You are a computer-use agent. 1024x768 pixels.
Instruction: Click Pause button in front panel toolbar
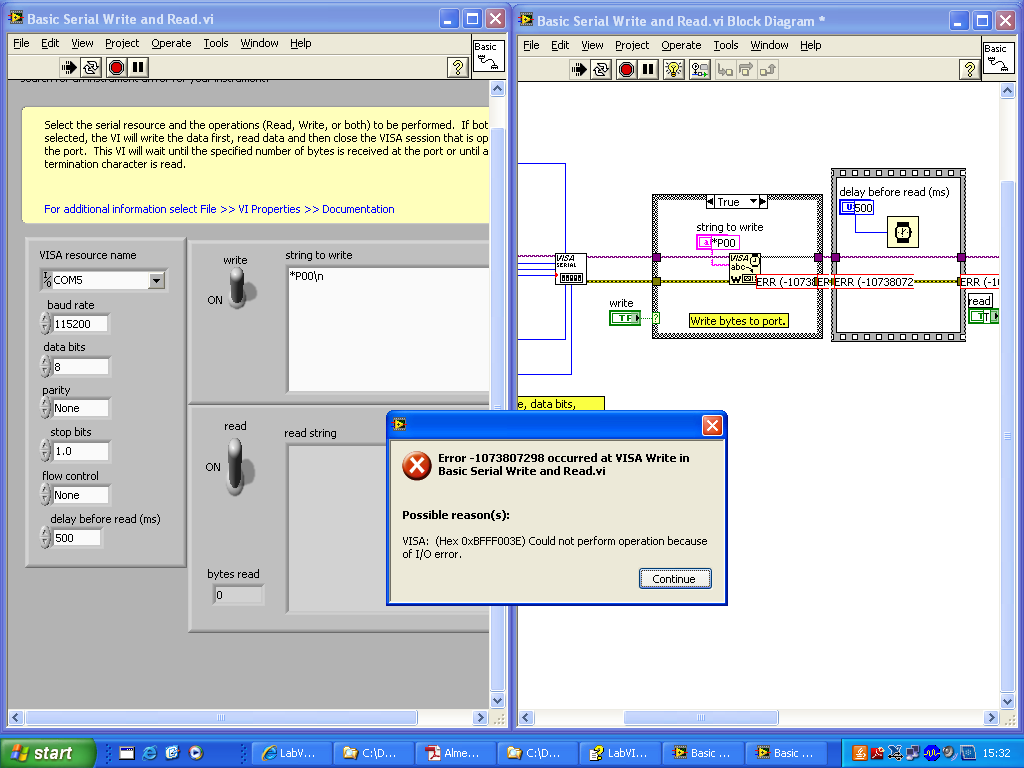tap(138, 67)
